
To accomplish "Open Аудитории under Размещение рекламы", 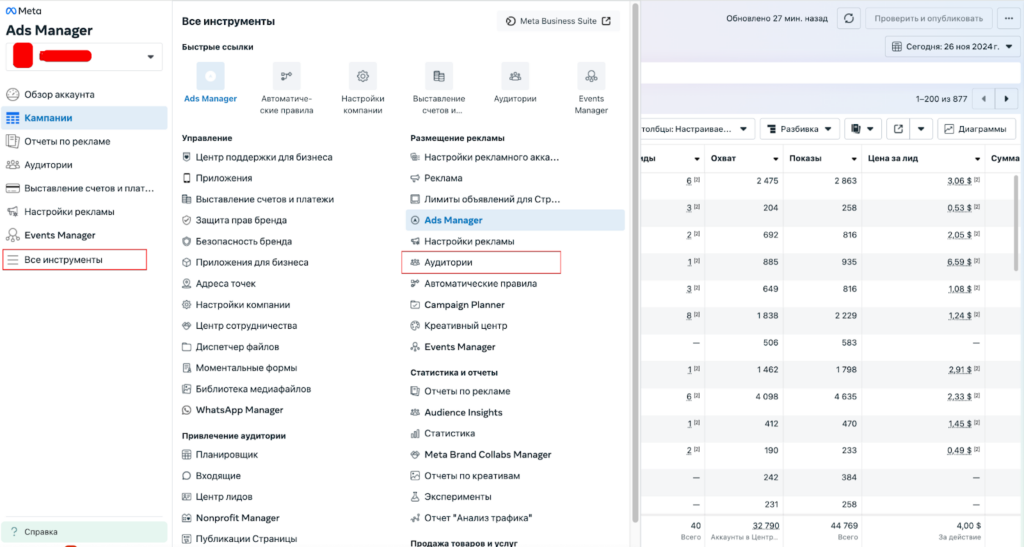I will point(481,262).
